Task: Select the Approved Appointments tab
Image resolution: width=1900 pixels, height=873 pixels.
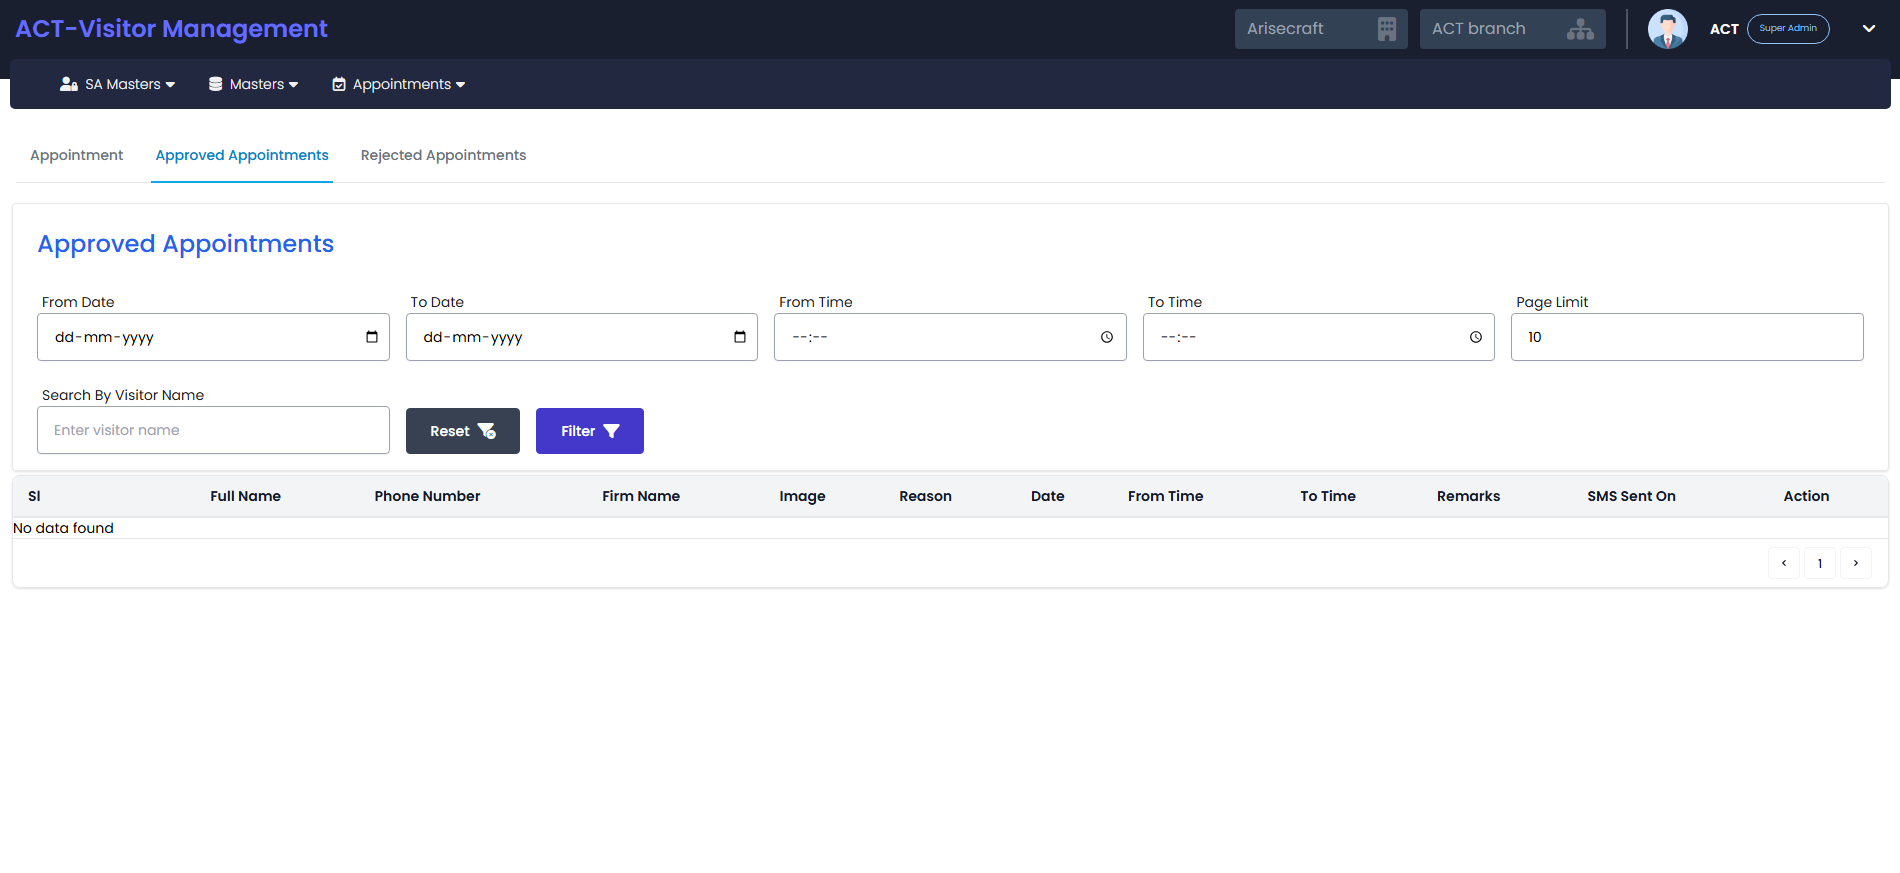Action: (242, 155)
